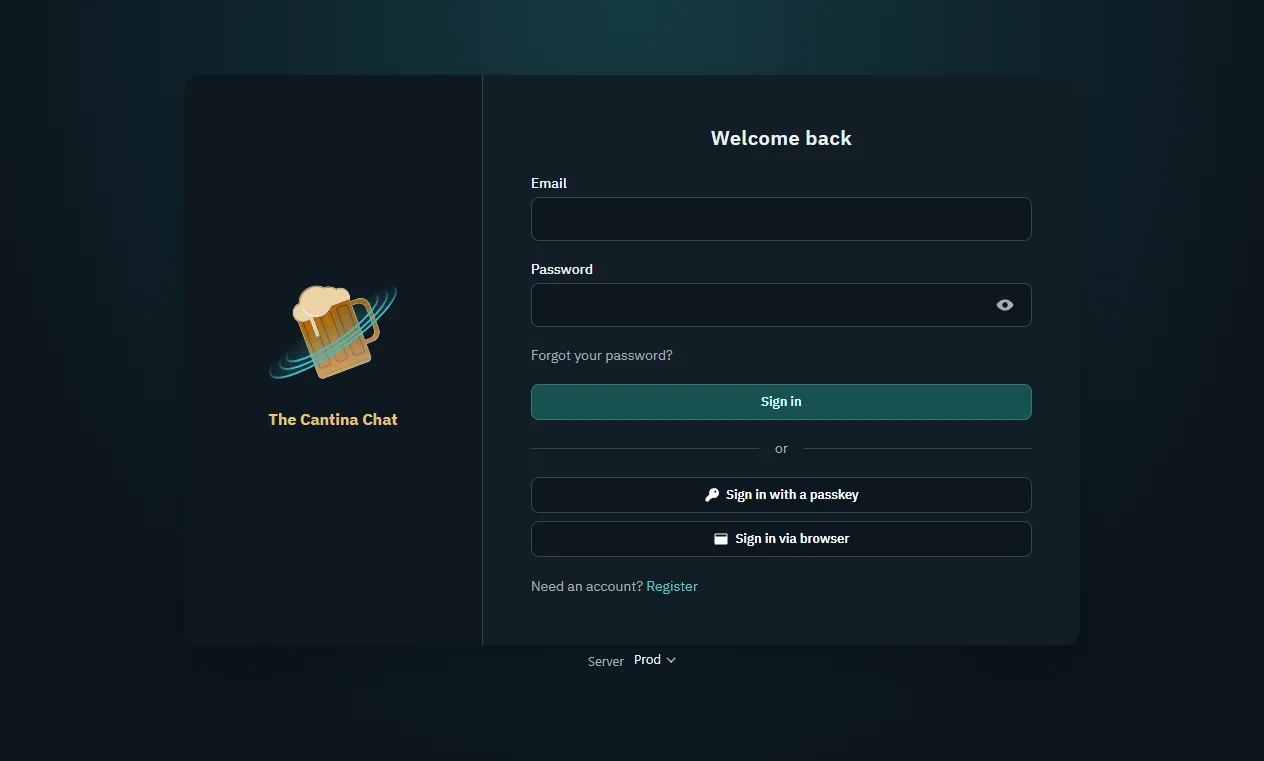Choose Sign in via browser
This screenshot has width=1264, height=761.
click(x=781, y=539)
